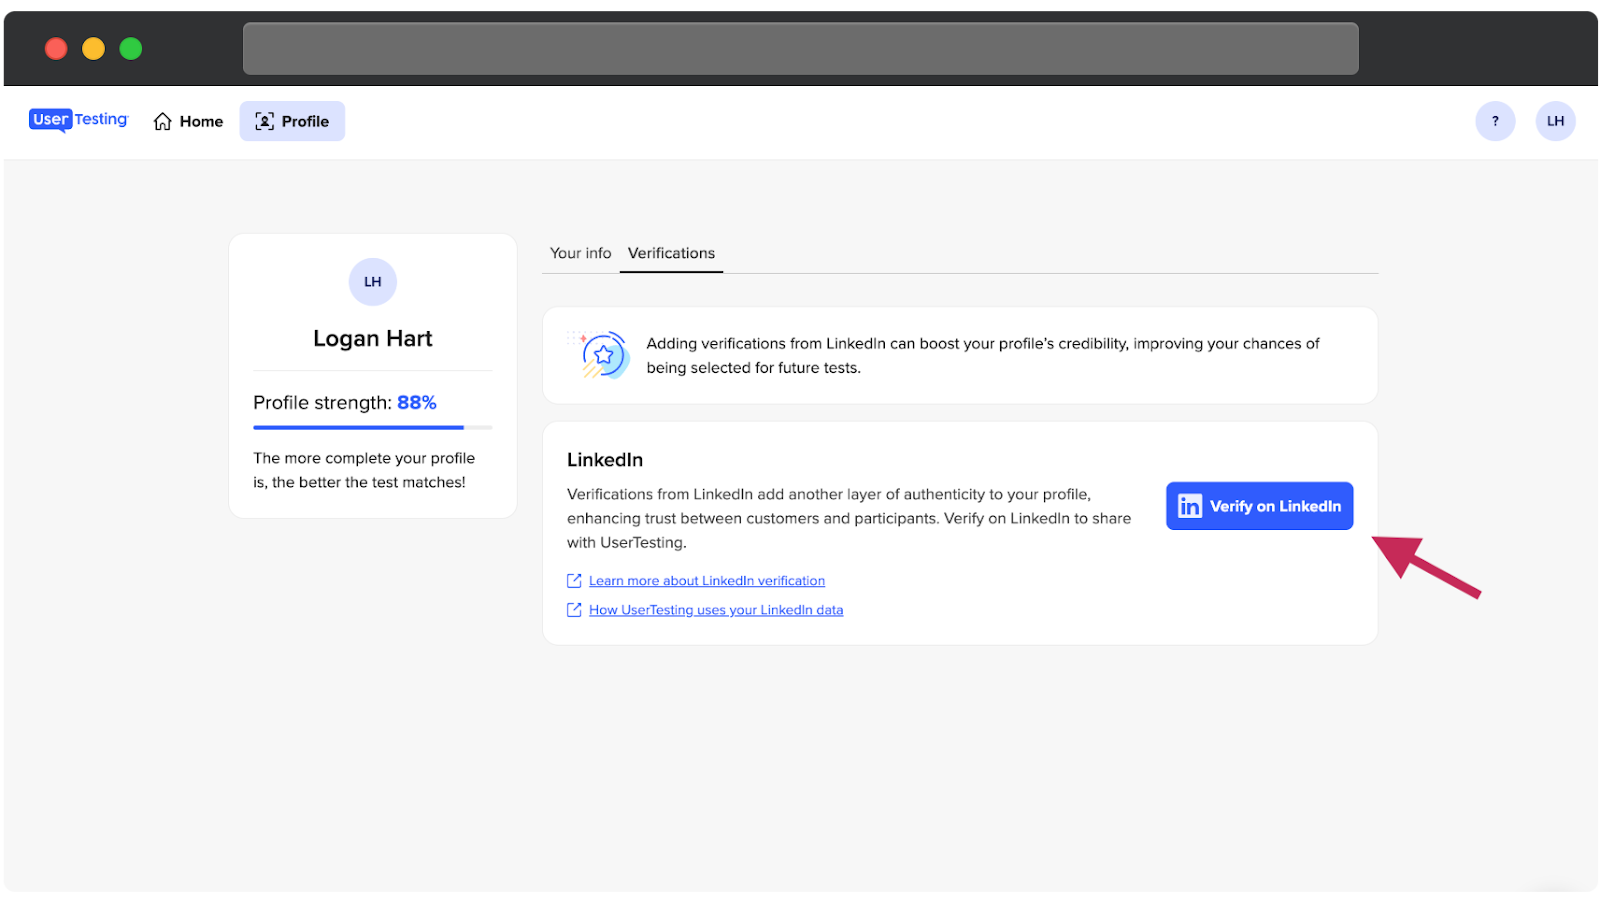Open Learn more about LinkedIn verification link
Screen dimensions: 1600x903
[x=707, y=581]
